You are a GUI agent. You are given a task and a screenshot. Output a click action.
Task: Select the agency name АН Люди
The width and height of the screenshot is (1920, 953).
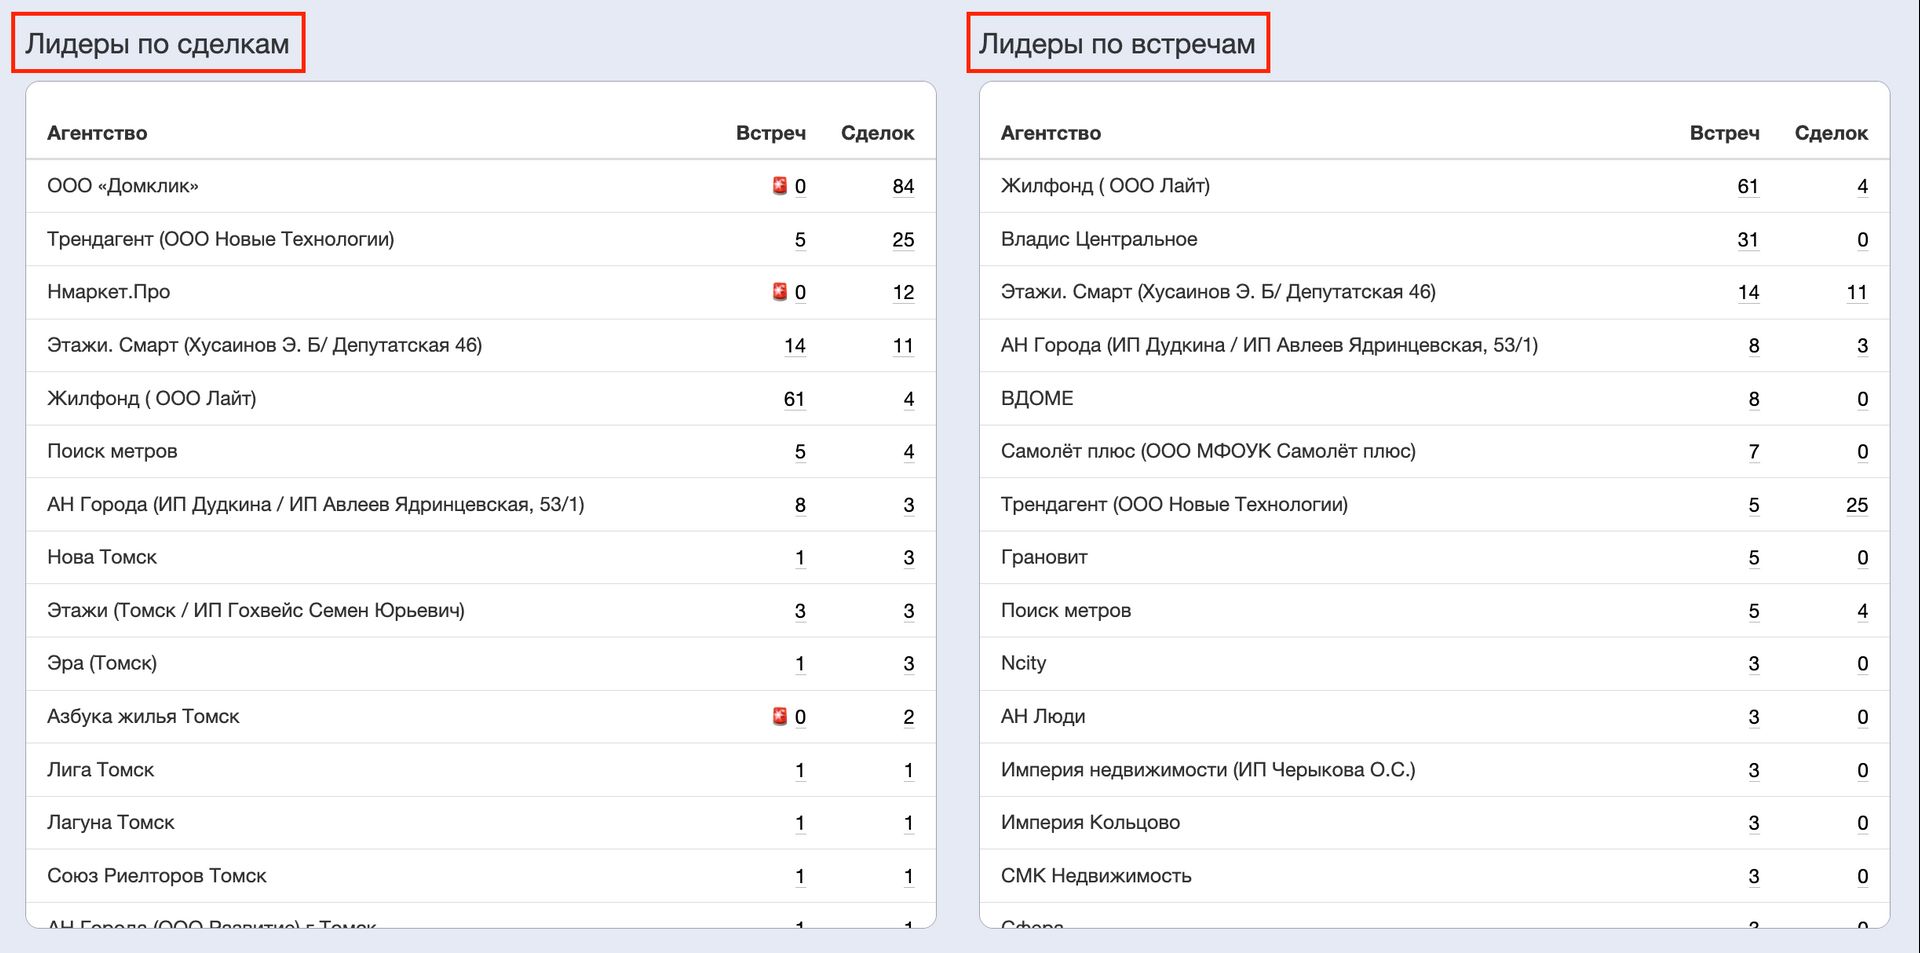[1043, 716]
